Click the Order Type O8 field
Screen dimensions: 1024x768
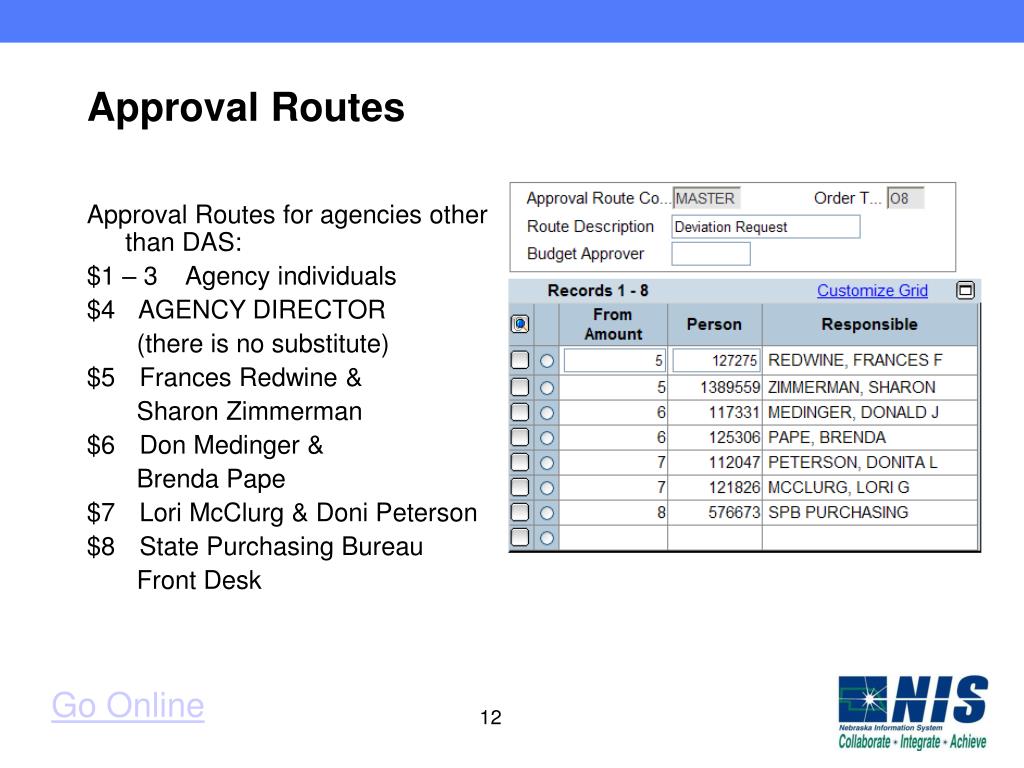coord(905,198)
